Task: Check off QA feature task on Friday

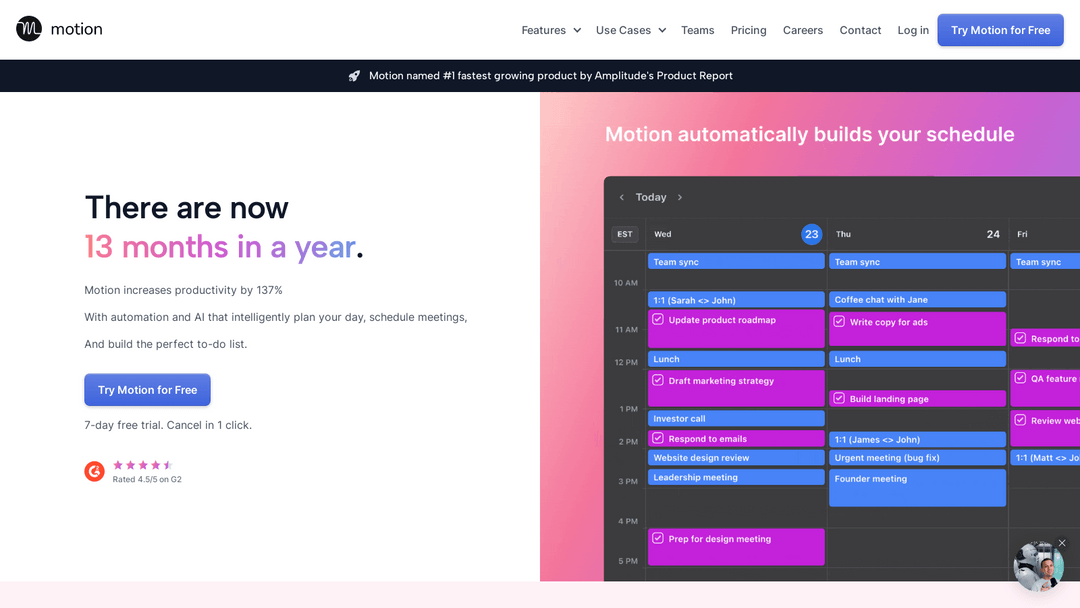Action: tap(1020, 378)
